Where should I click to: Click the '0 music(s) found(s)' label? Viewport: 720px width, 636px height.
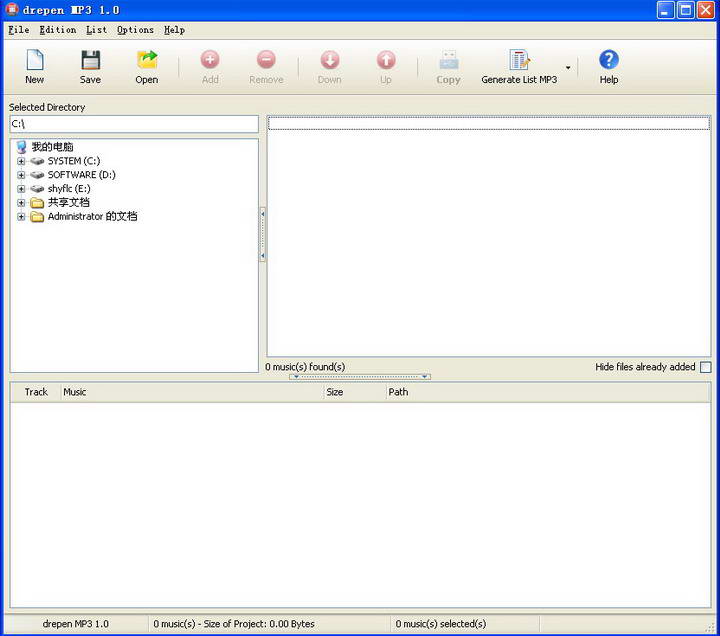(305, 367)
